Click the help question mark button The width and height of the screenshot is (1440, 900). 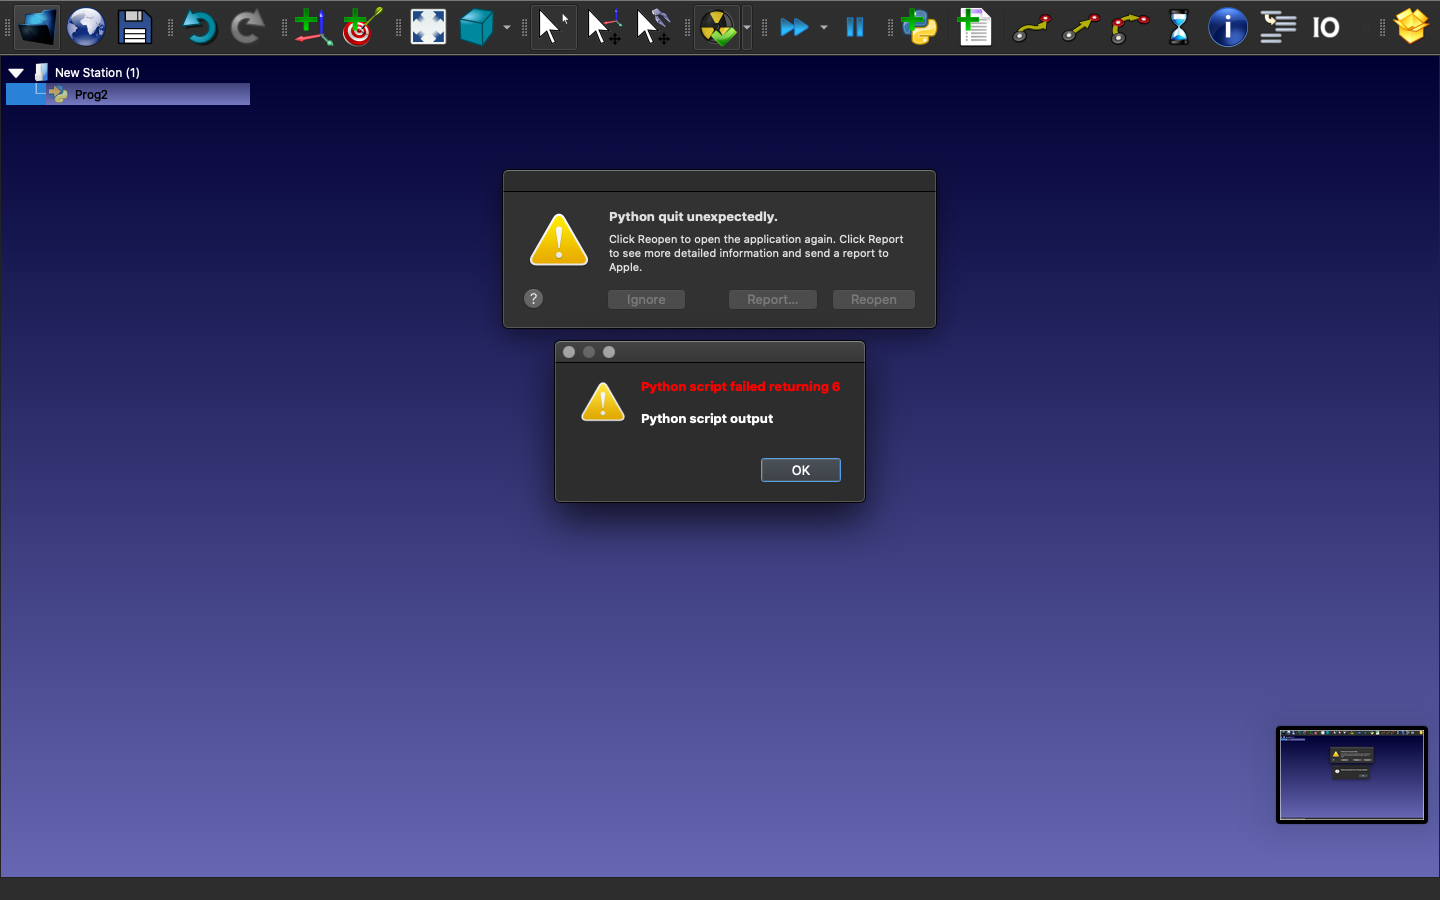pos(534,299)
